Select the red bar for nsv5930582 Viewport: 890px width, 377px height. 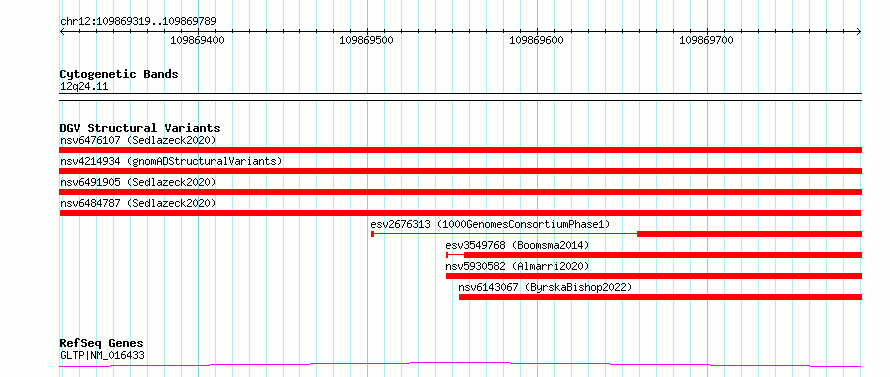click(x=654, y=276)
